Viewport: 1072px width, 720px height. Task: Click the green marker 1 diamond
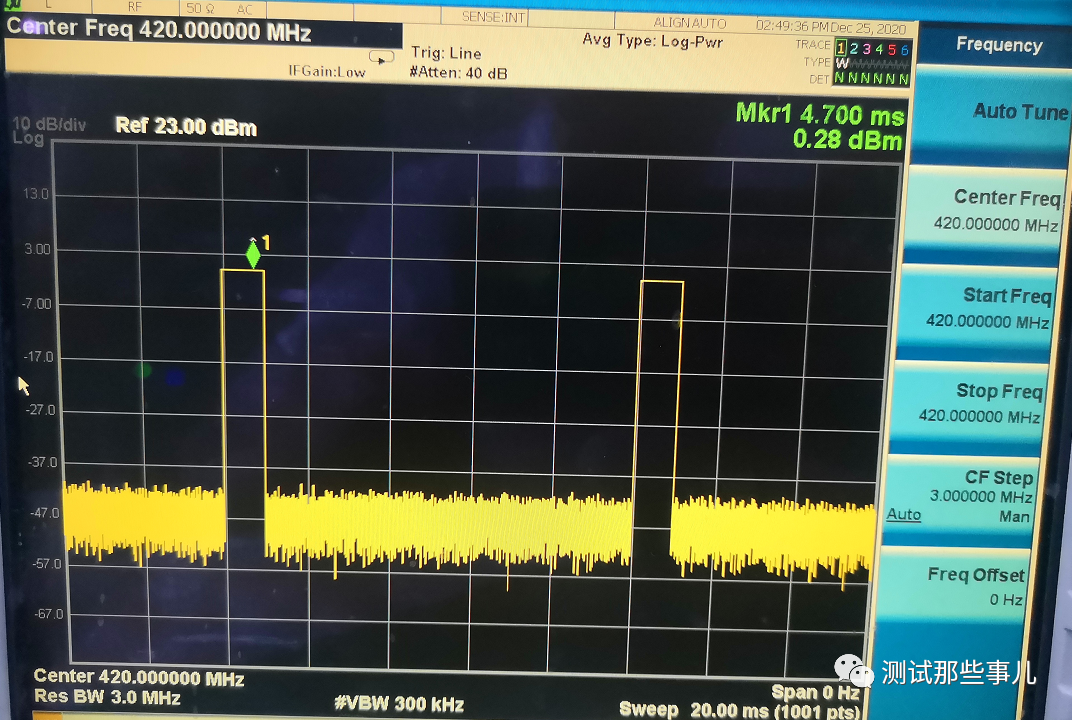(253, 255)
